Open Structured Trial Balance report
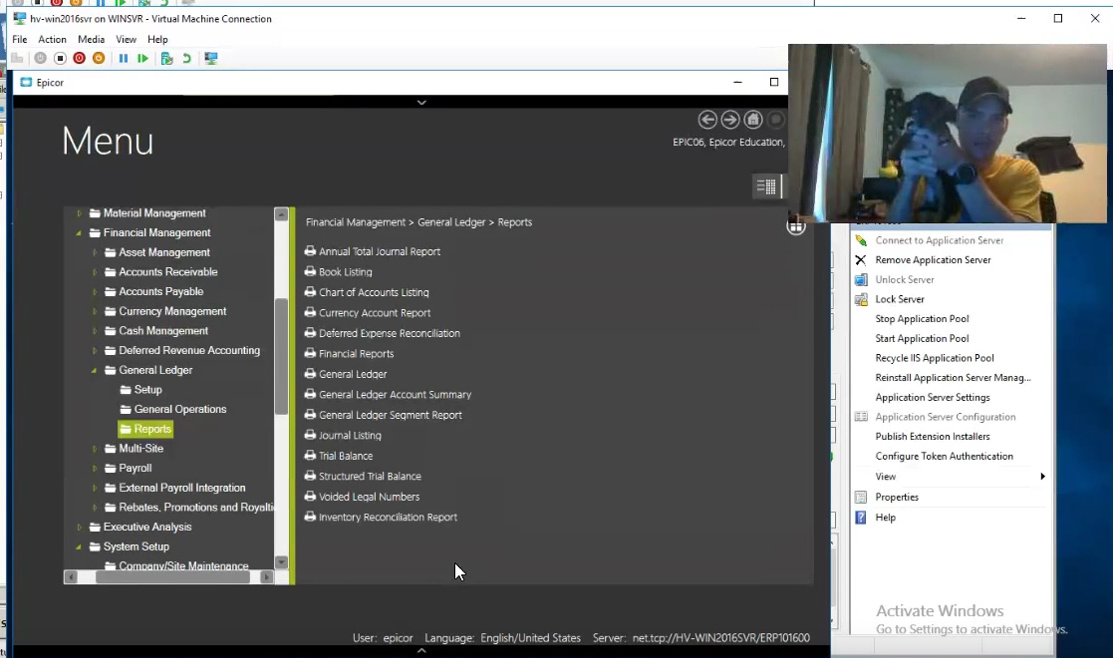This screenshot has width=1113, height=658. 370,476
